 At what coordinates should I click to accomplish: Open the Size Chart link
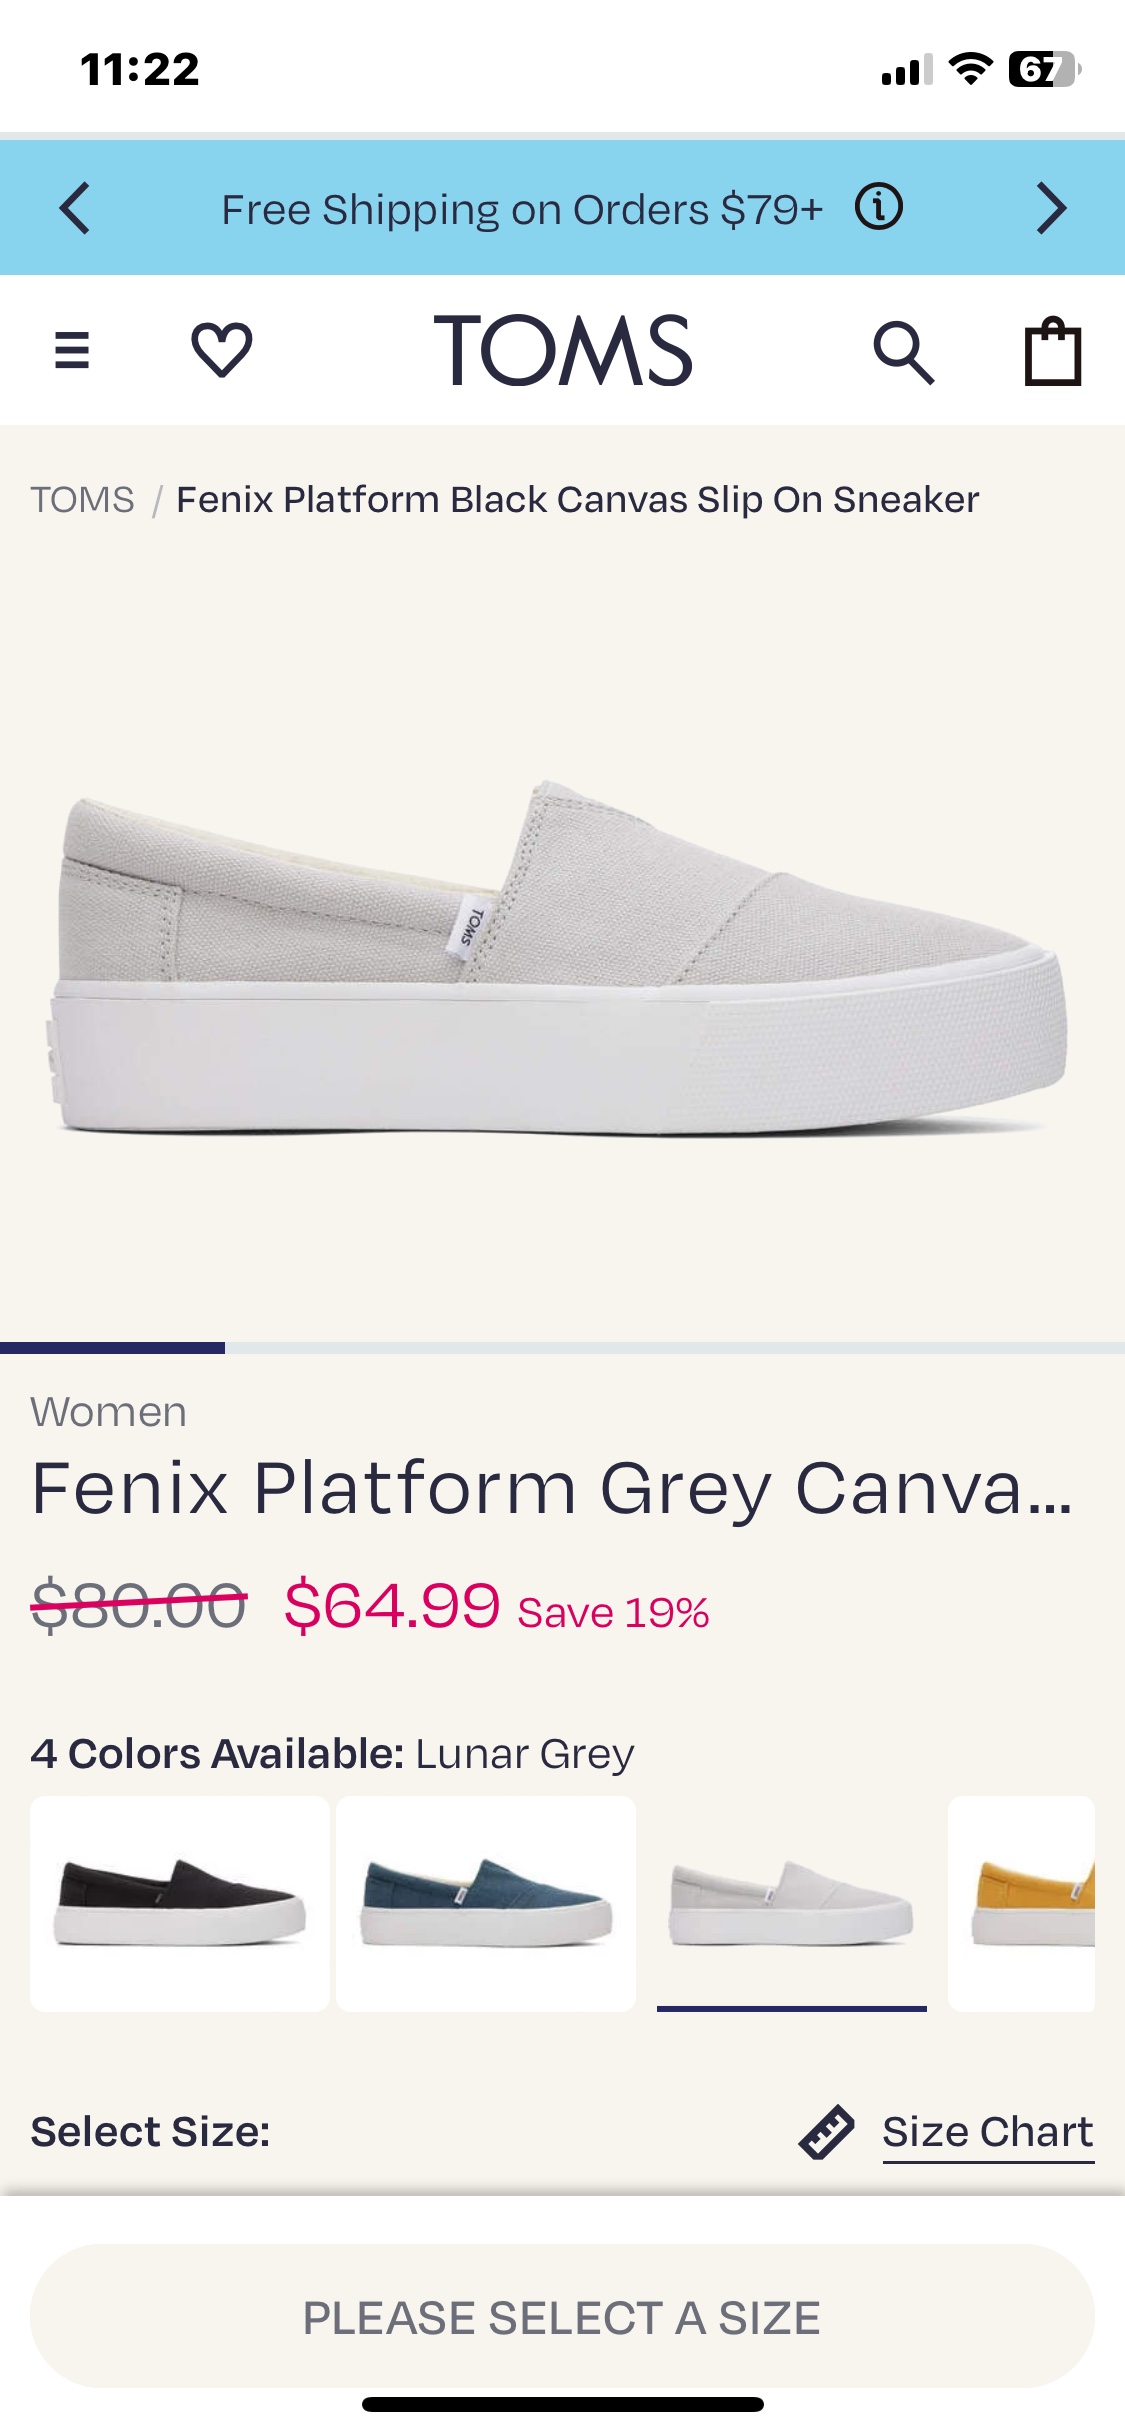pyautogui.click(x=988, y=2133)
